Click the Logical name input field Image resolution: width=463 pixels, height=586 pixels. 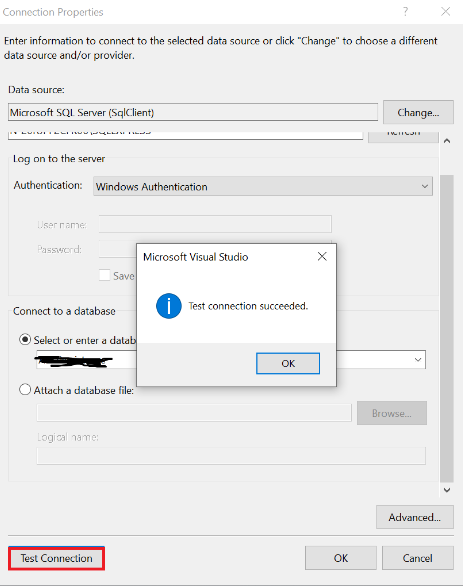pyautogui.click(x=231, y=456)
